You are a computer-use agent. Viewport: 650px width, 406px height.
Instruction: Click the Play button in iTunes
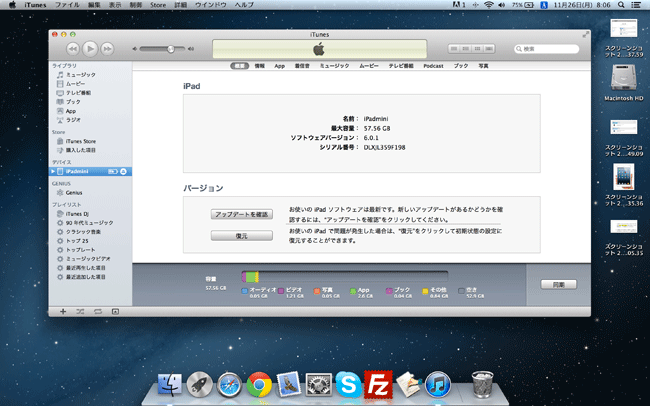coord(90,49)
